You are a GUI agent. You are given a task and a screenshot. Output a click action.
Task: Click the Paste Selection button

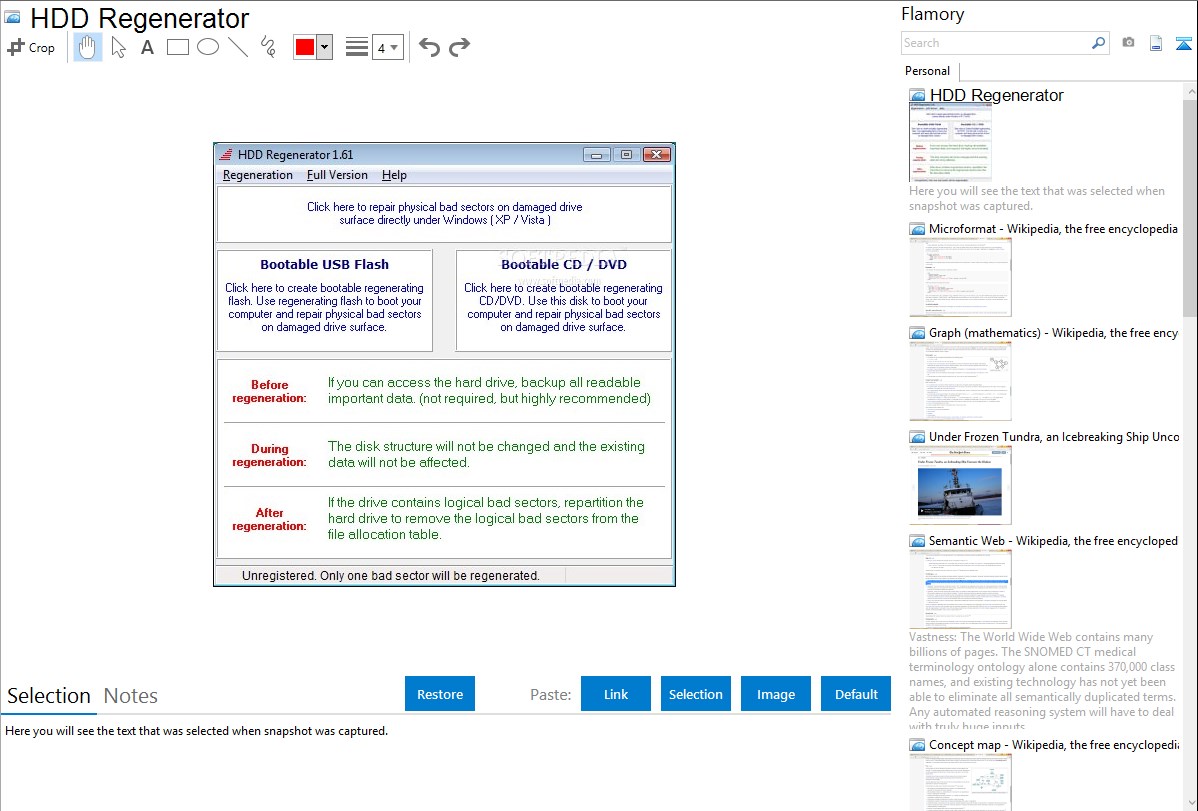tap(696, 694)
